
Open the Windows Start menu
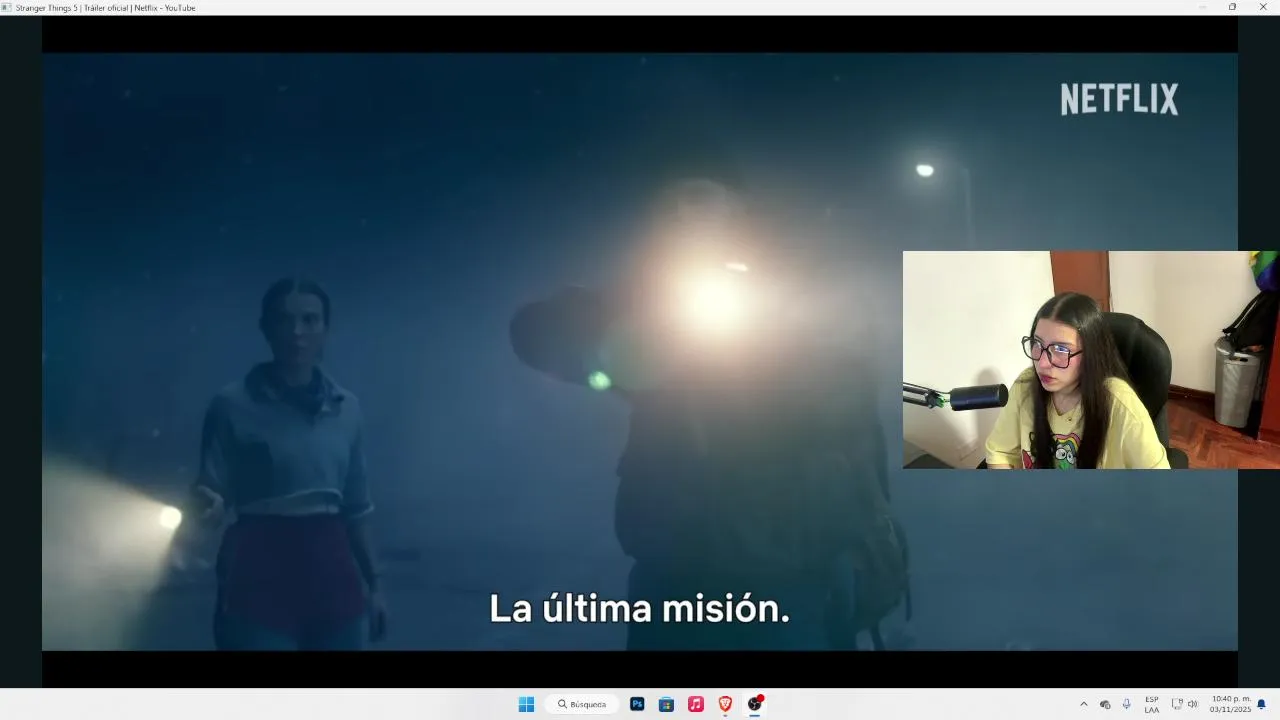(x=526, y=704)
